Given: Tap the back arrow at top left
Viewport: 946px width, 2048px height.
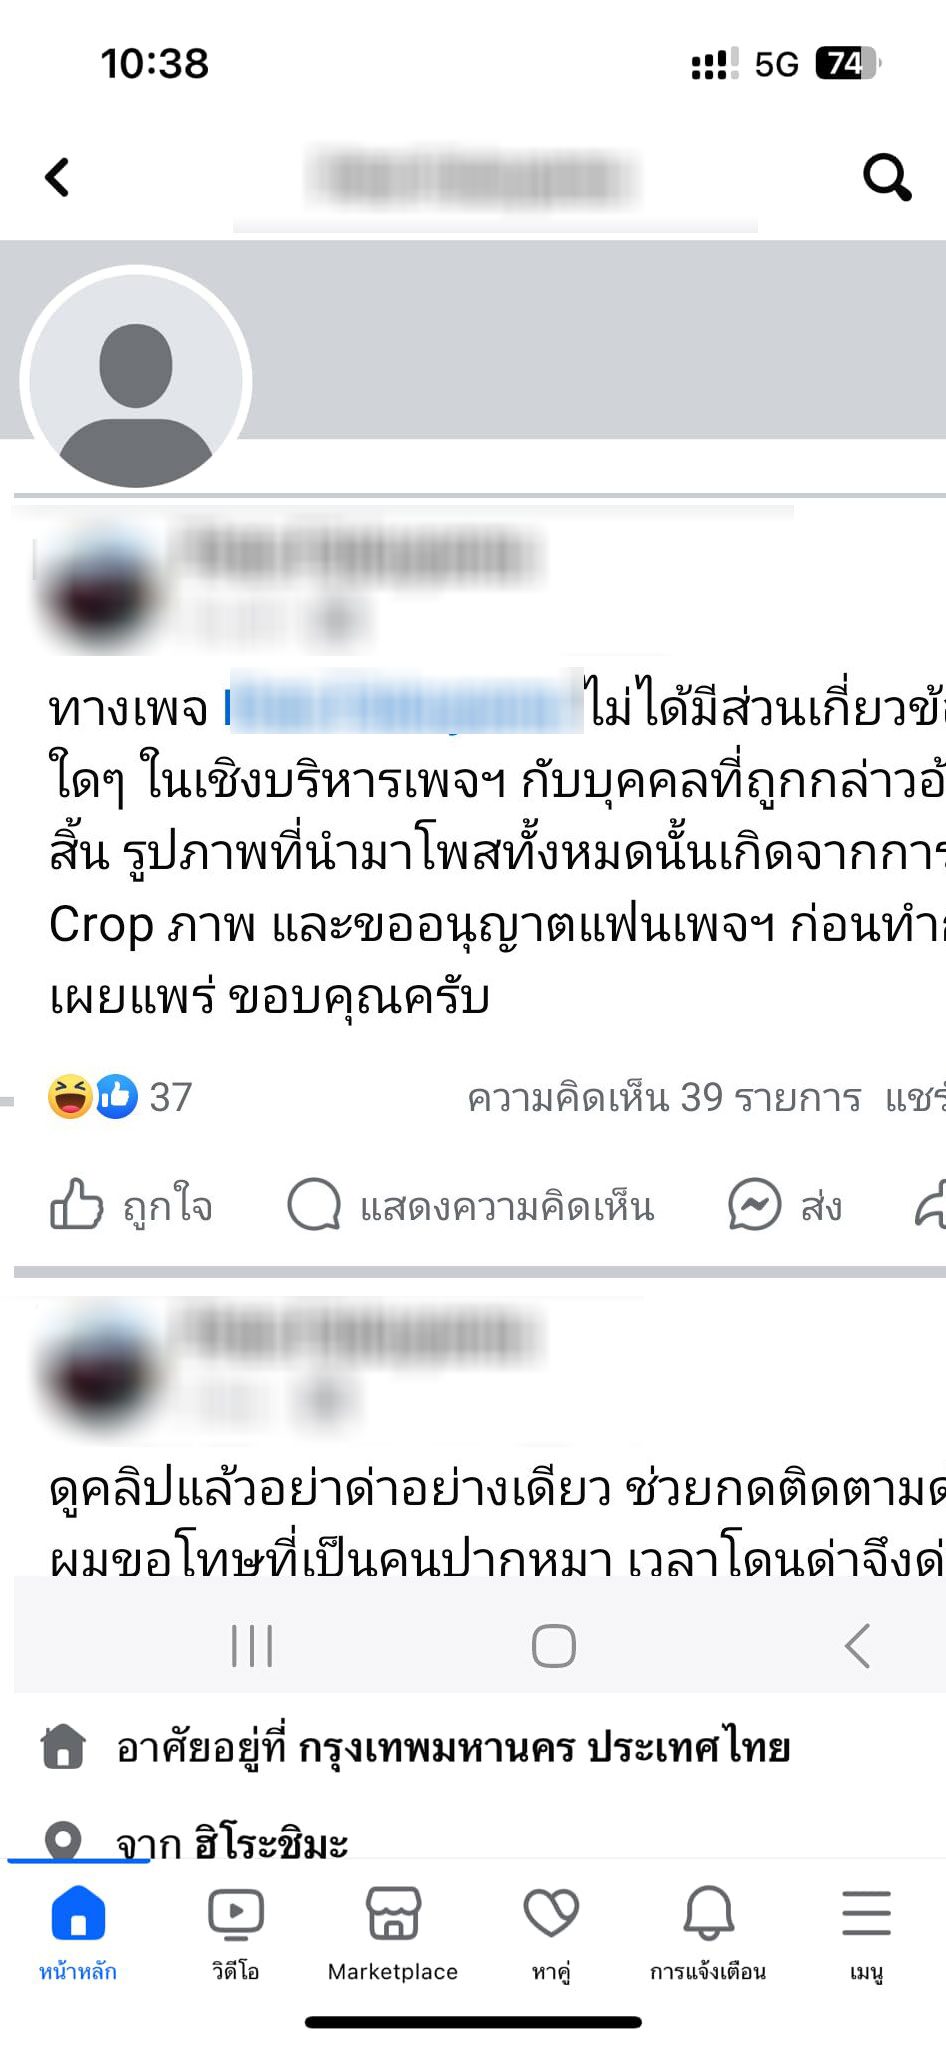Looking at the screenshot, I should click(x=58, y=178).
